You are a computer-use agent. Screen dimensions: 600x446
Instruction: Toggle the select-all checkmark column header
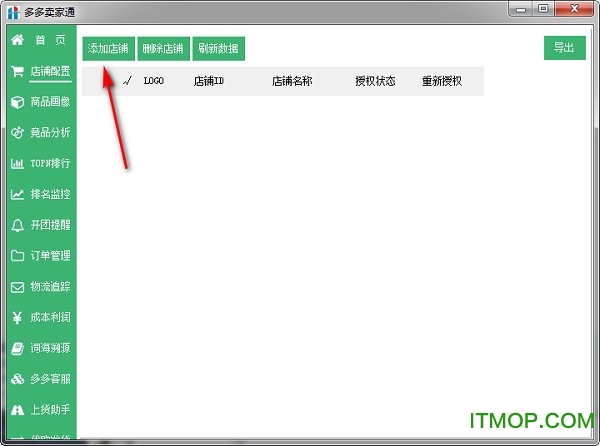point(126,81)
